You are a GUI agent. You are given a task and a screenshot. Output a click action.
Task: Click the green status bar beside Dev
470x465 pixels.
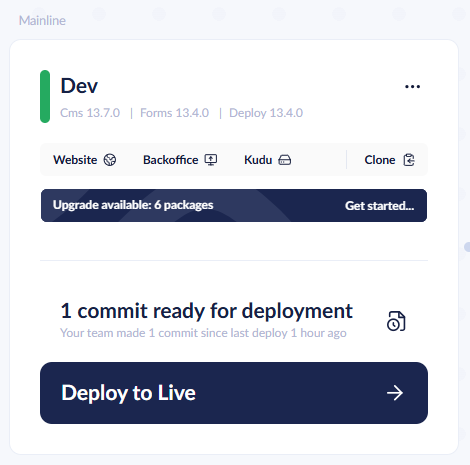(x=45, y=96)
